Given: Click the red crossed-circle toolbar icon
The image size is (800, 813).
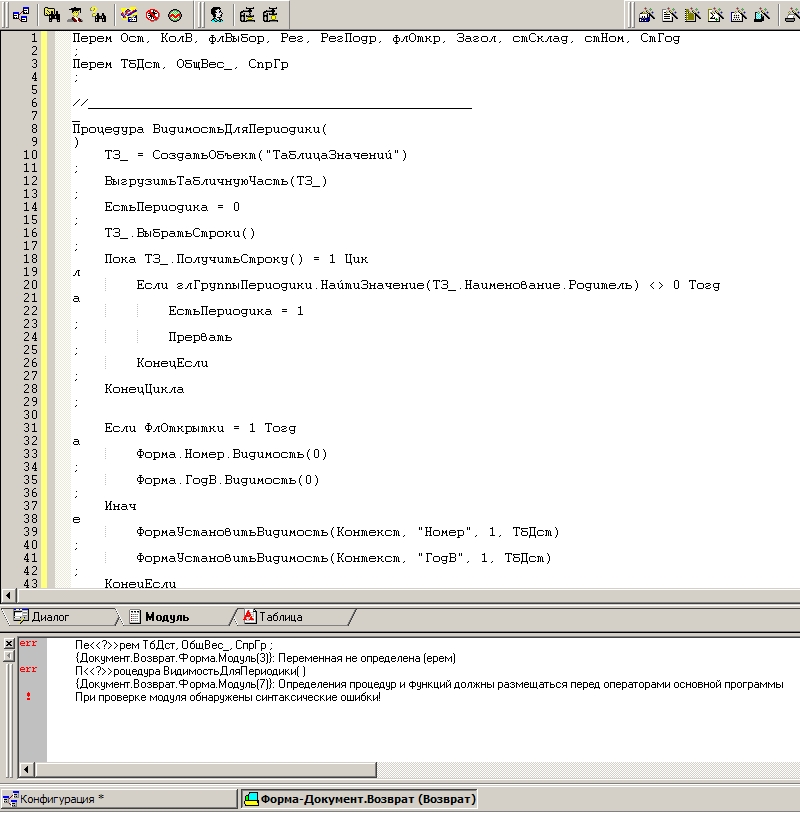Looking at the screenshot, I should pyautogui.click(x=152, y=15).
